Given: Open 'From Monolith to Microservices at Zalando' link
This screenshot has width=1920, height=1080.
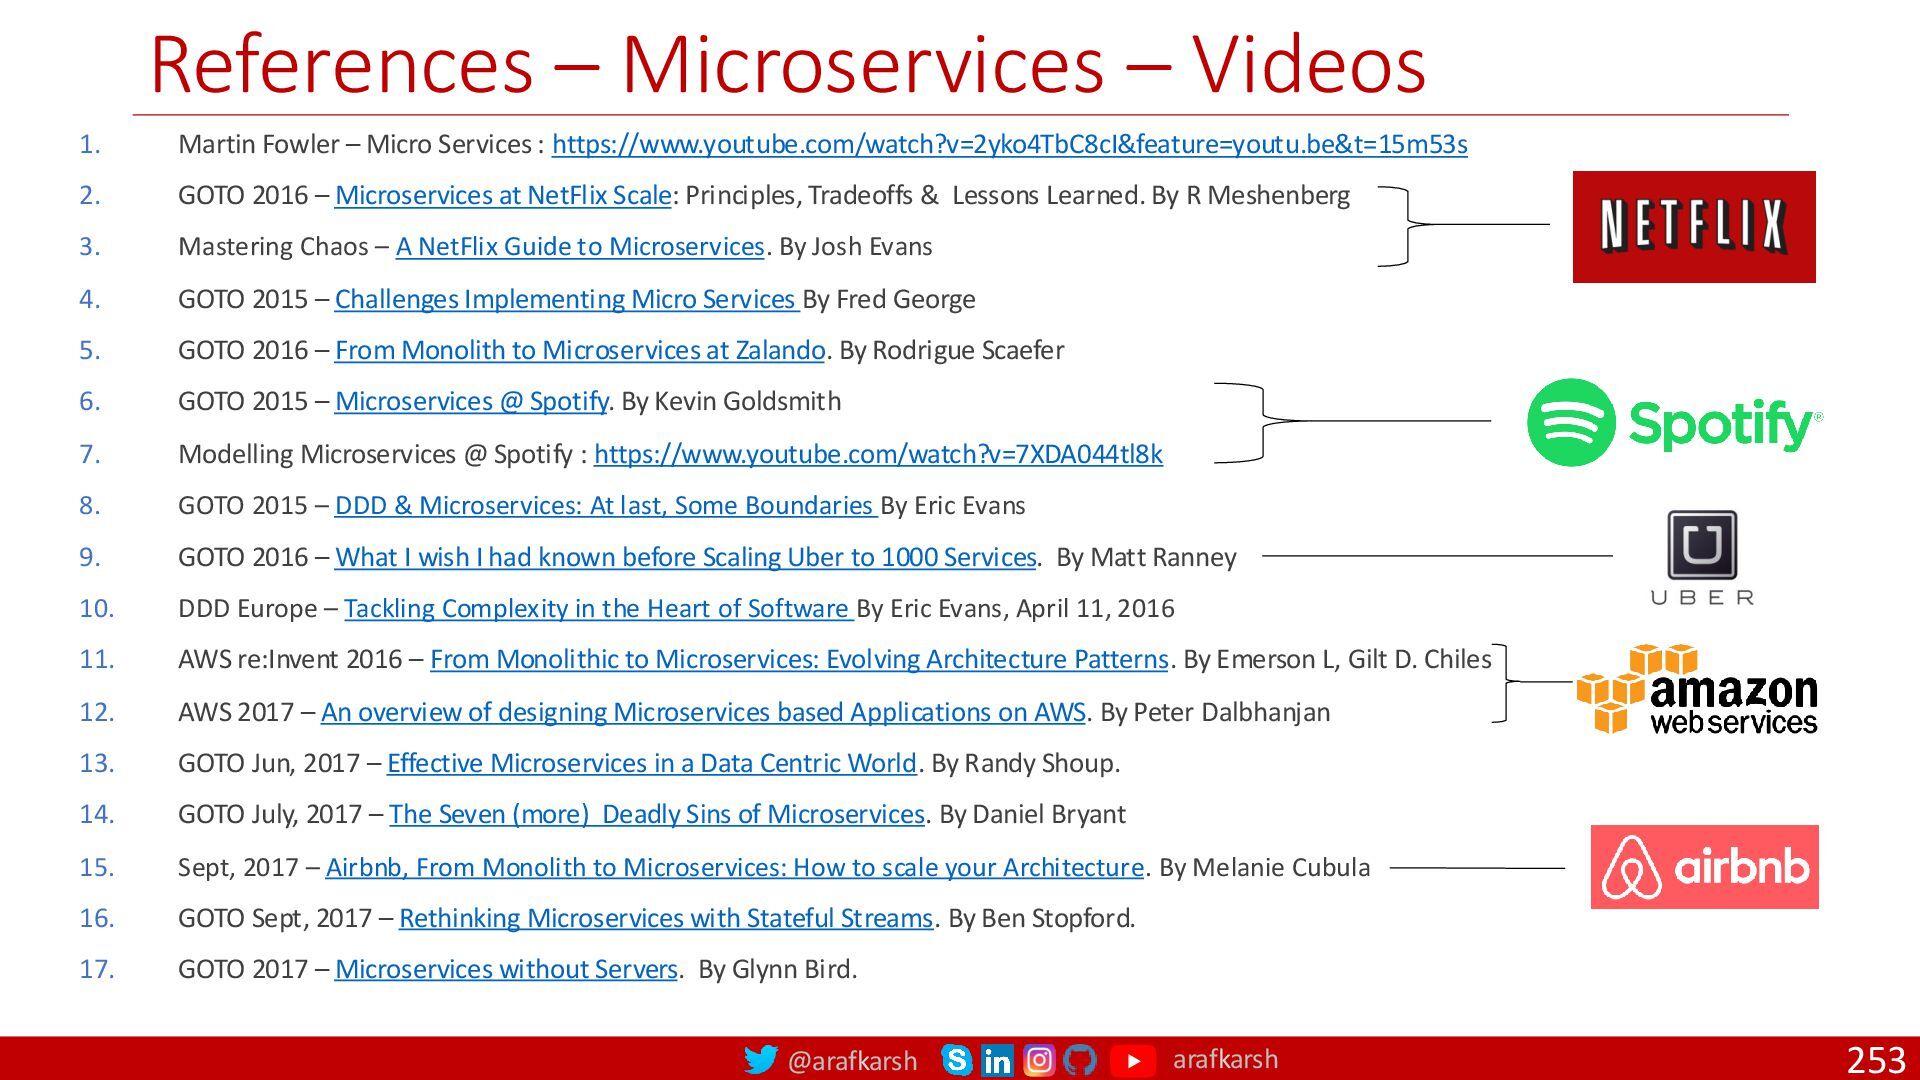Looking at the screenshot, I should pyautogui.click(x=580, y=350).
